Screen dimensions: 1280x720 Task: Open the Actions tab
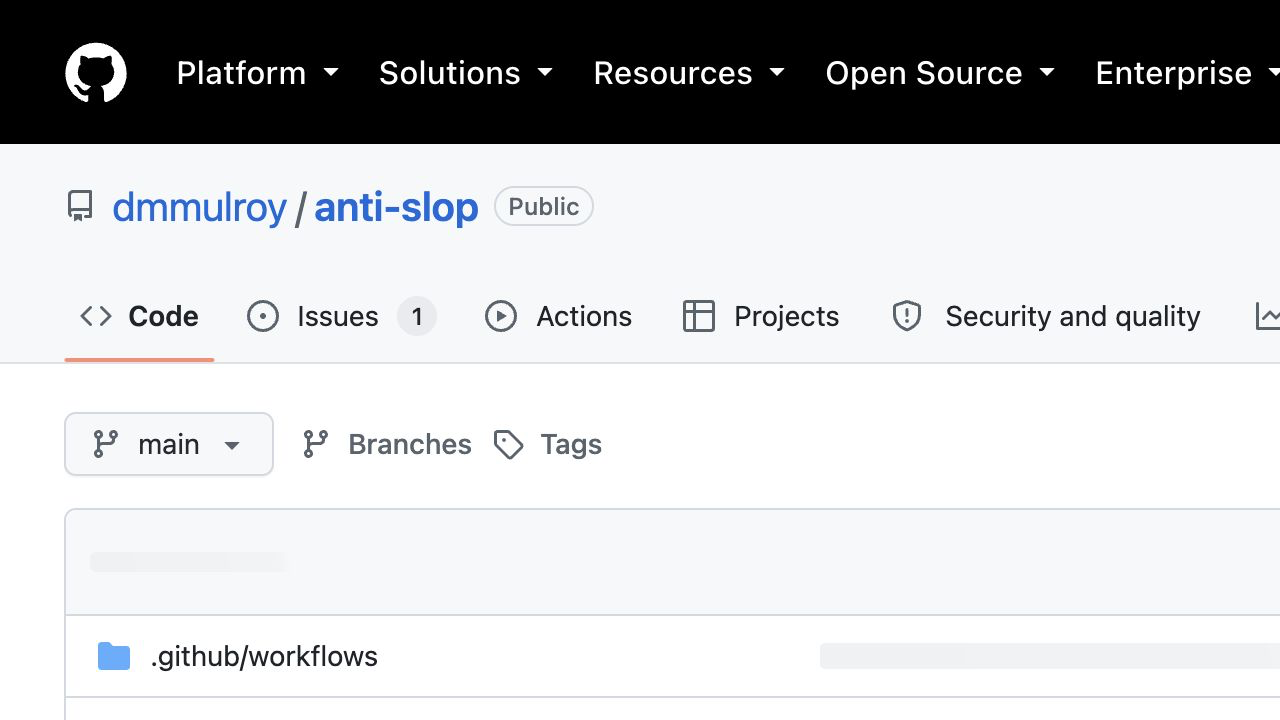point(558,316)
